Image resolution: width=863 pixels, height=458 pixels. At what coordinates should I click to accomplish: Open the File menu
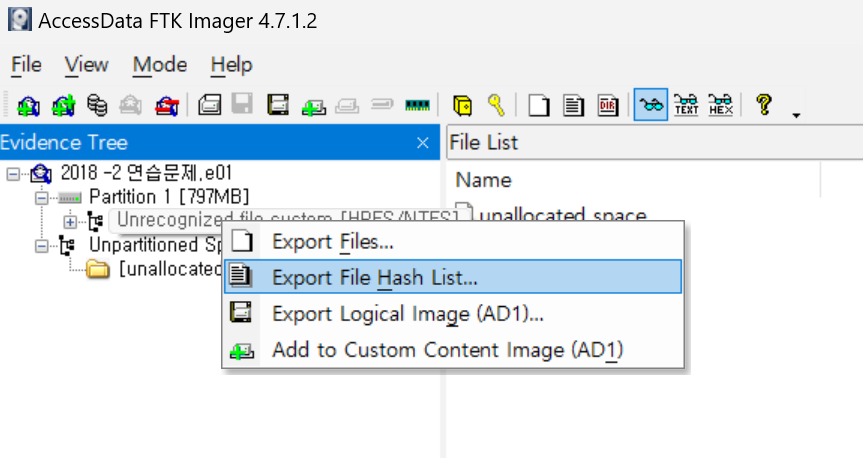[26, 64]
